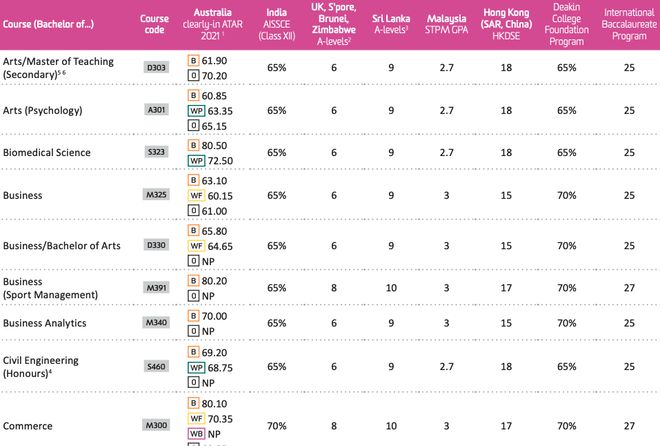Click the O campus box for Business Analytics
The image size is (660, 446).
(x=193, y=331)
